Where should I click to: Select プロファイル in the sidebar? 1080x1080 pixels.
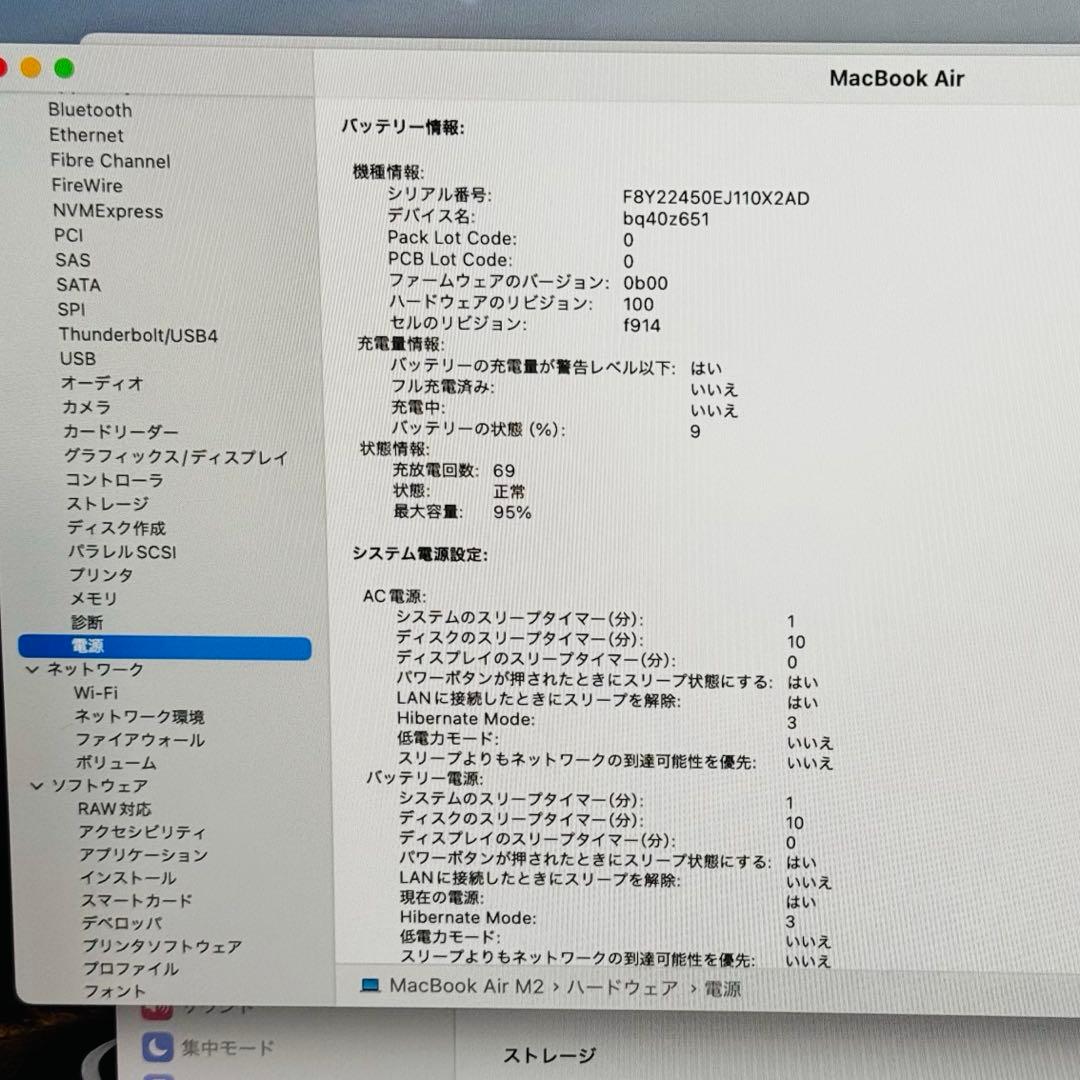point(131,969)
